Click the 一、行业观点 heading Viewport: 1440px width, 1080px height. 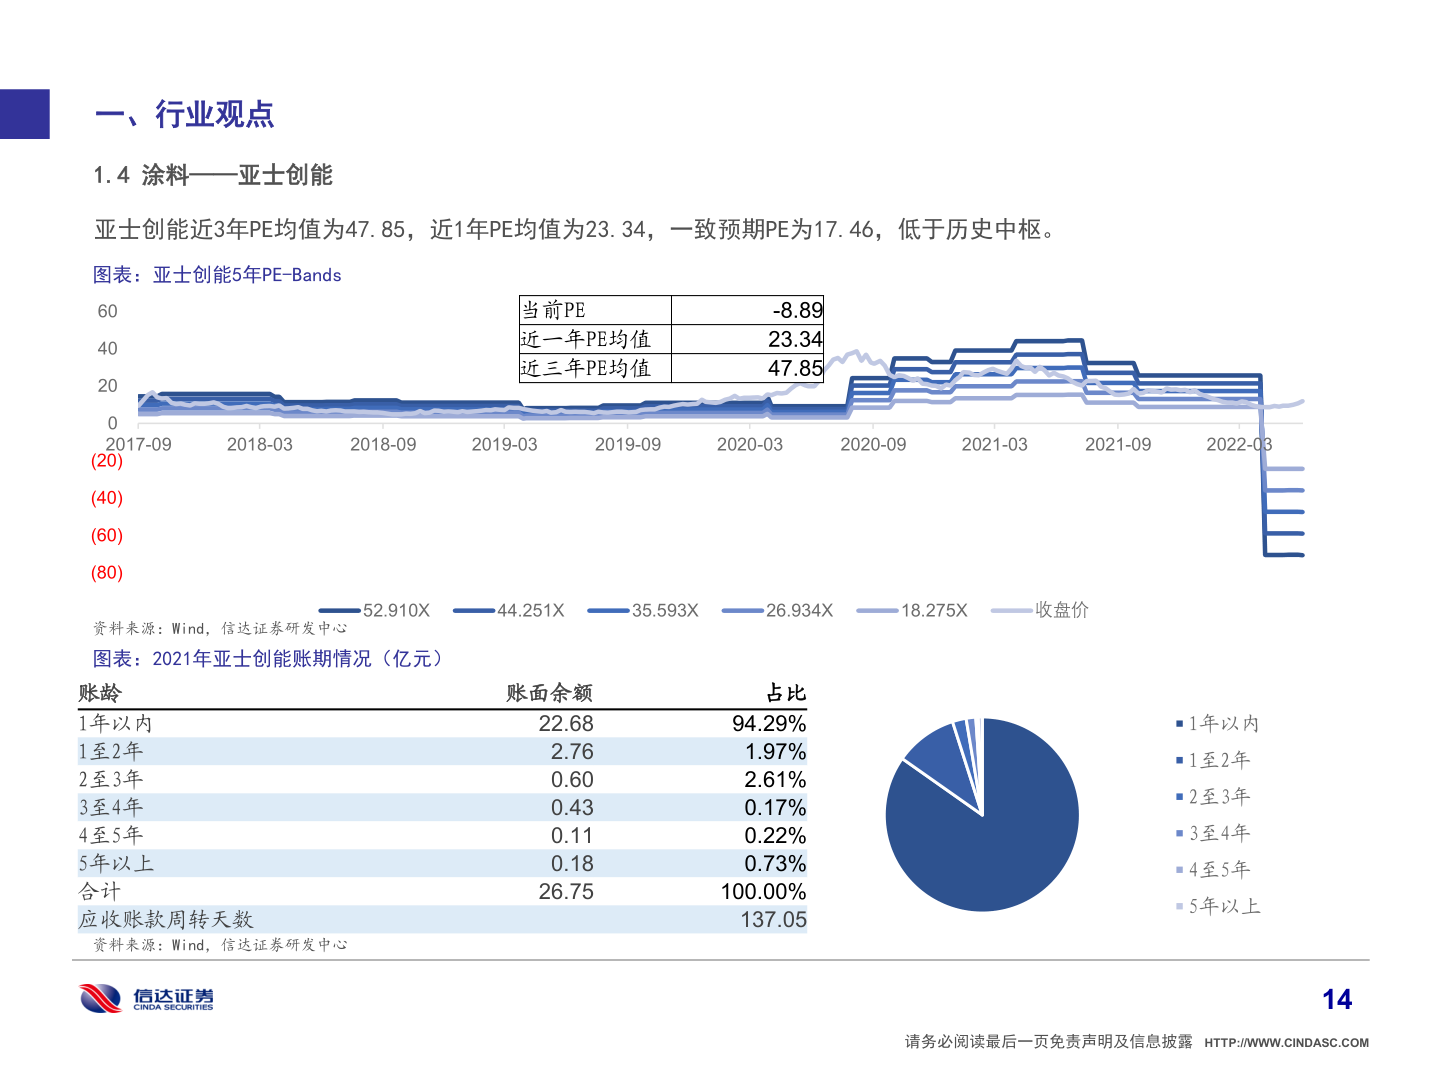click(185, 115)
